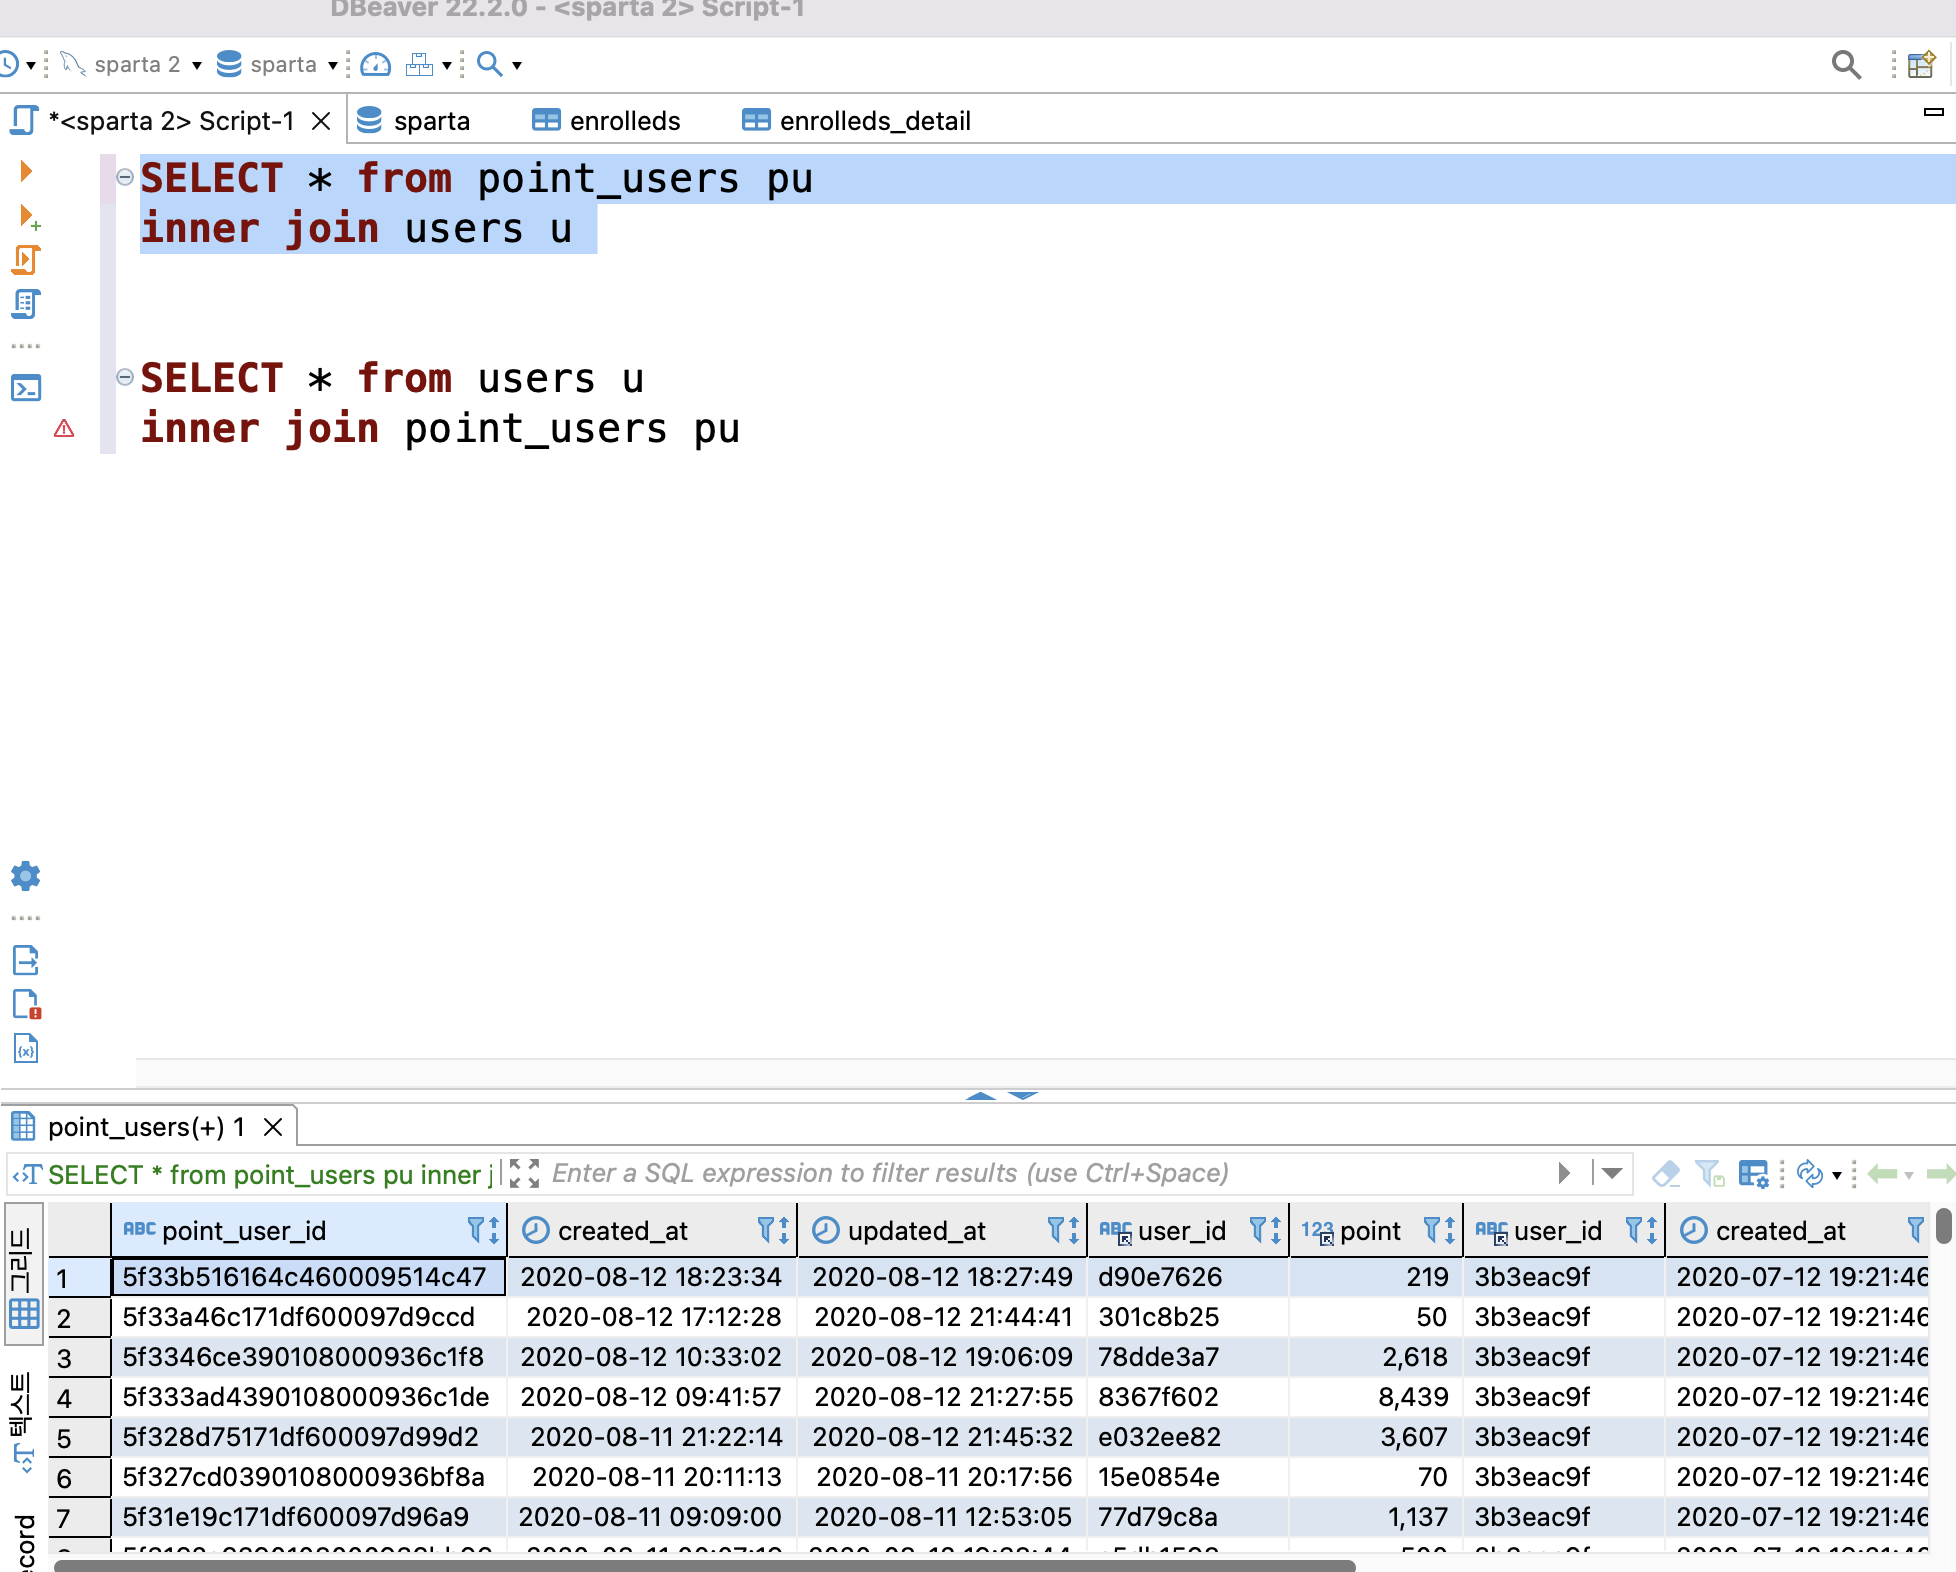Open the history clock dropdown arrow
Image resolution: width=1956 pixels, height=1572 pixels.
(31, 66)
